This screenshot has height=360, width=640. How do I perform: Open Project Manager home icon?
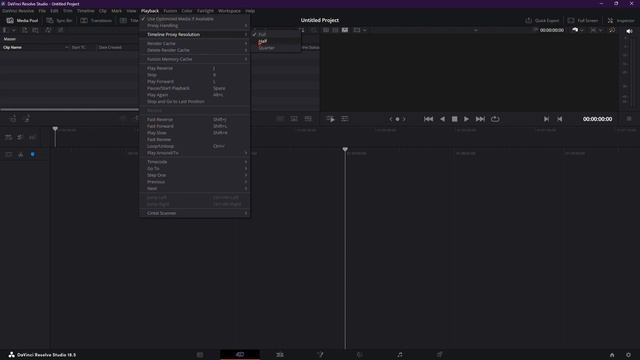point(612,355)
